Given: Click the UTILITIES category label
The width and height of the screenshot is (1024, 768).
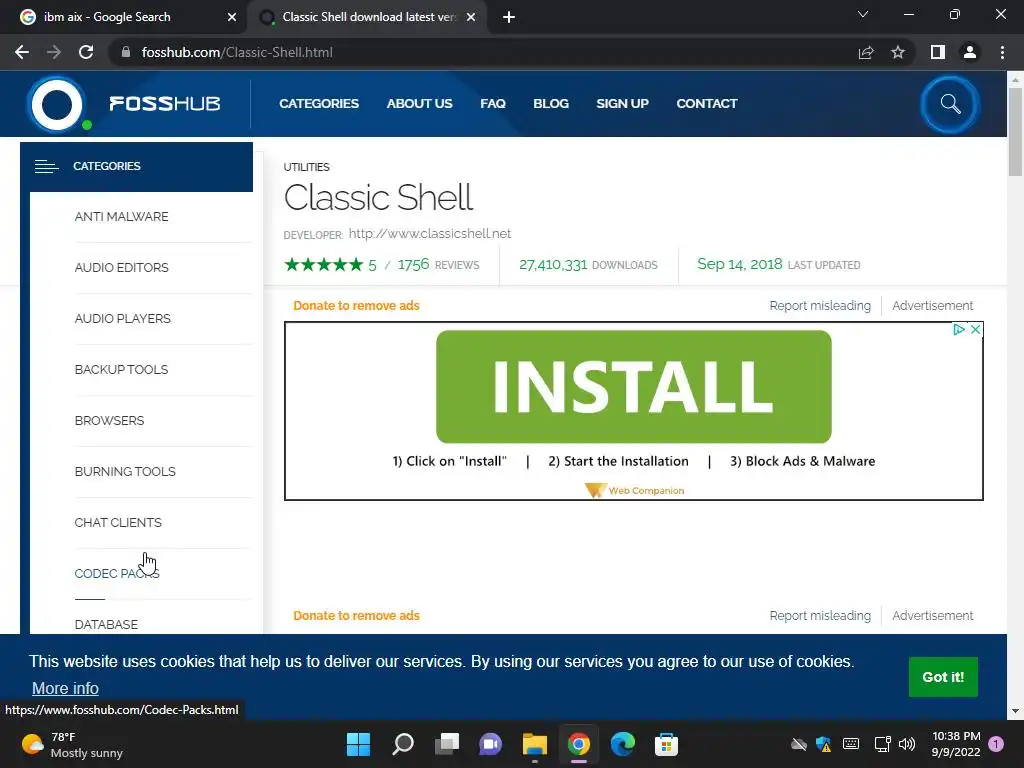Looking at the screenshot, I should click(306, 167).
